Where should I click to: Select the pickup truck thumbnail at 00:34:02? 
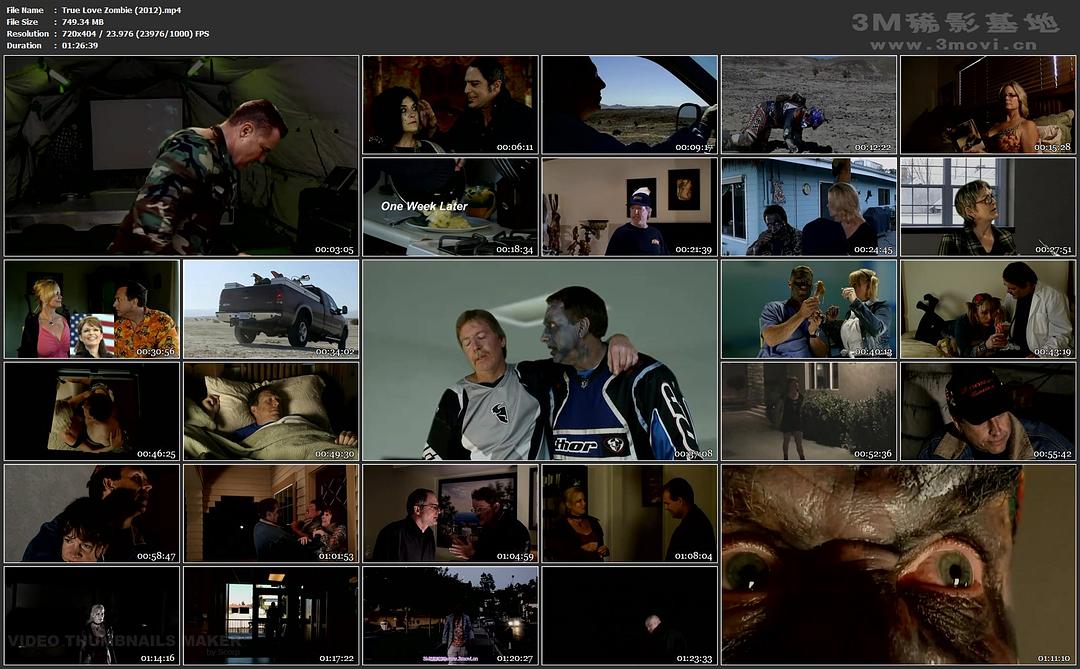pos(270,309)
